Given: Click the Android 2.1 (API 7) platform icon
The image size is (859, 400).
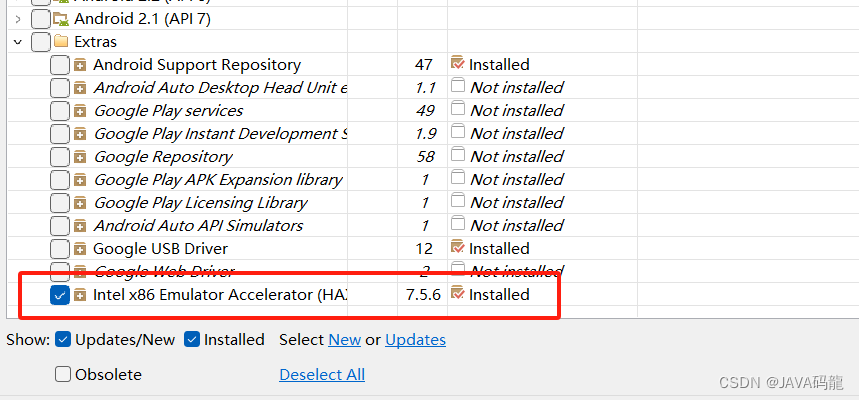Looking at the screenshot, I should [59, 19].
